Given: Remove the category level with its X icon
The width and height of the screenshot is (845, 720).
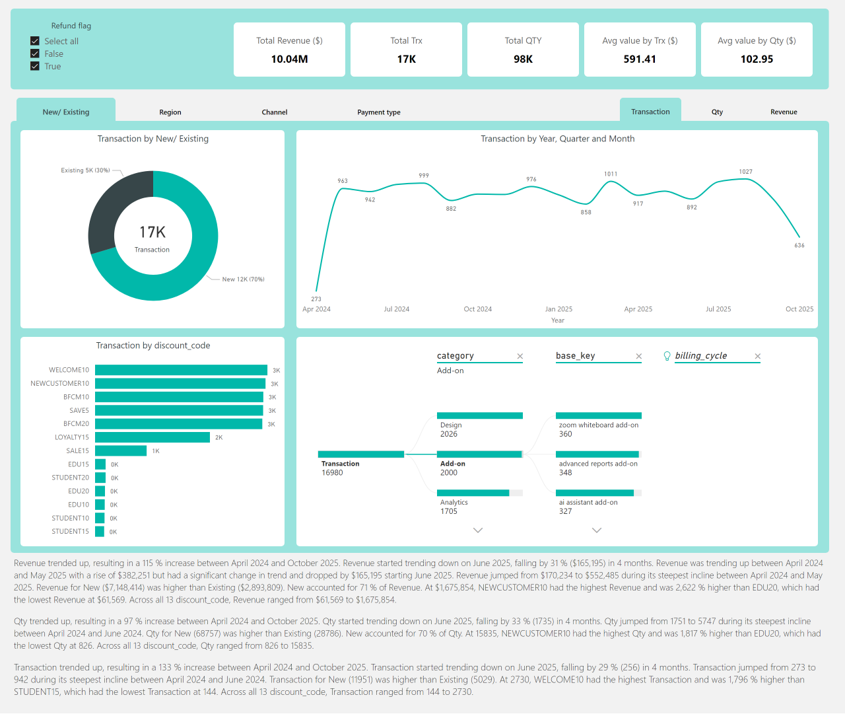Looking at the screenshot, I should tap(520, 357).
